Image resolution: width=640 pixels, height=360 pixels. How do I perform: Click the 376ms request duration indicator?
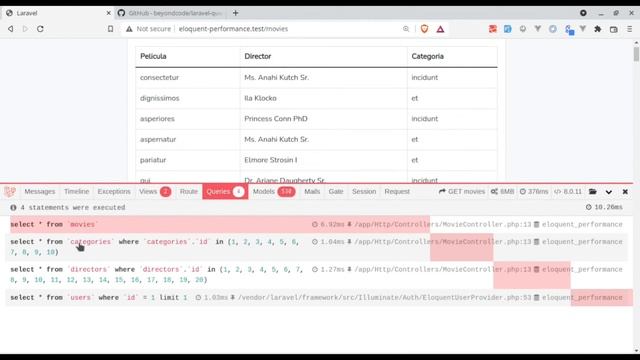(533, 191)
